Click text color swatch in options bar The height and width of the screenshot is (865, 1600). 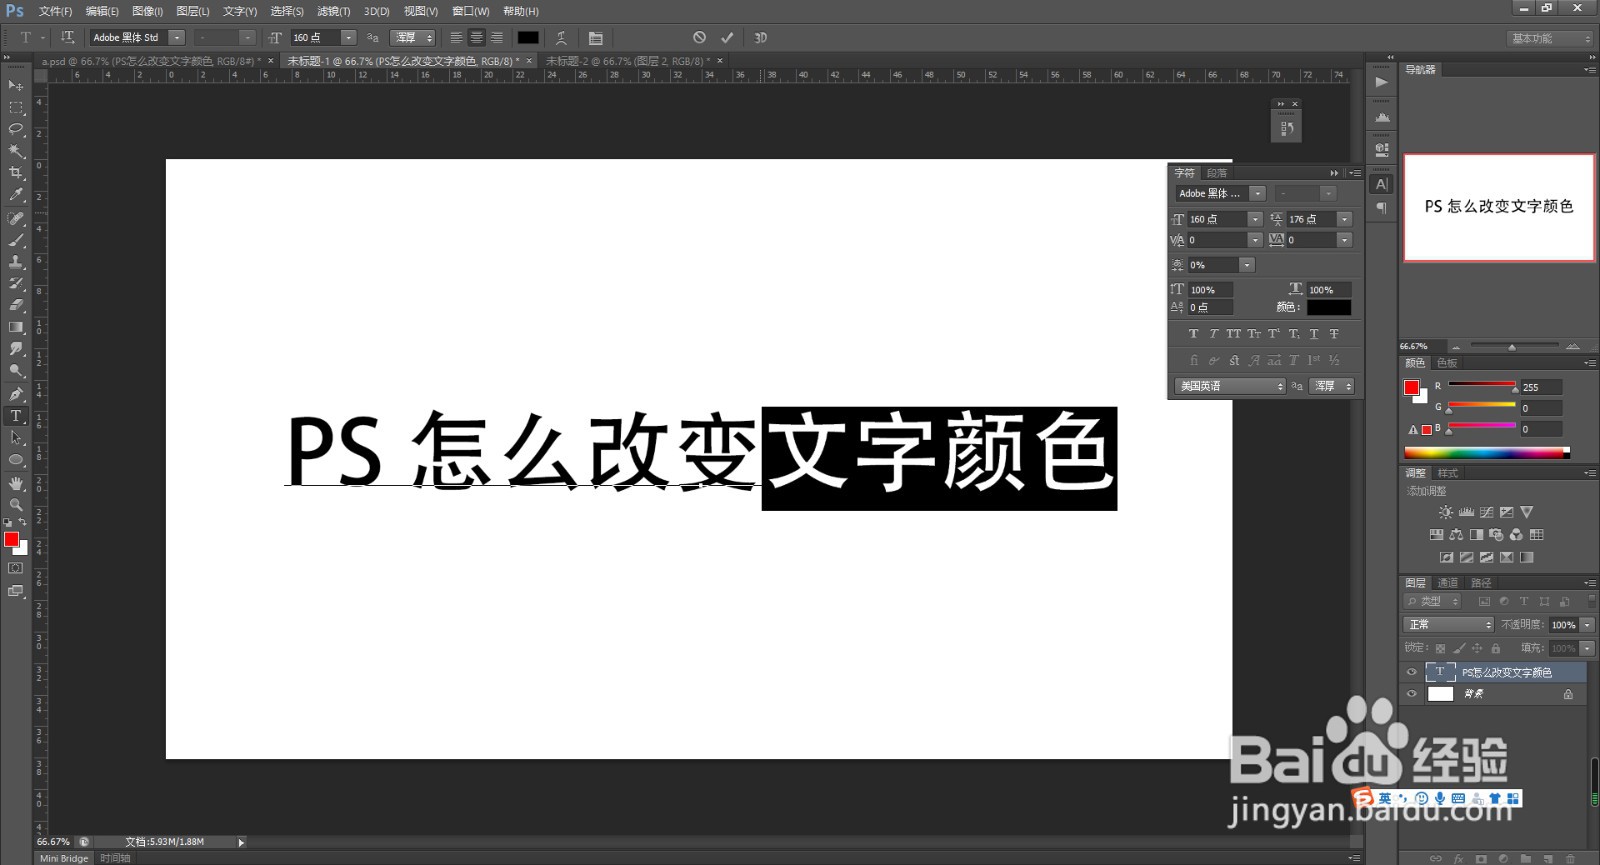[528, 38]
